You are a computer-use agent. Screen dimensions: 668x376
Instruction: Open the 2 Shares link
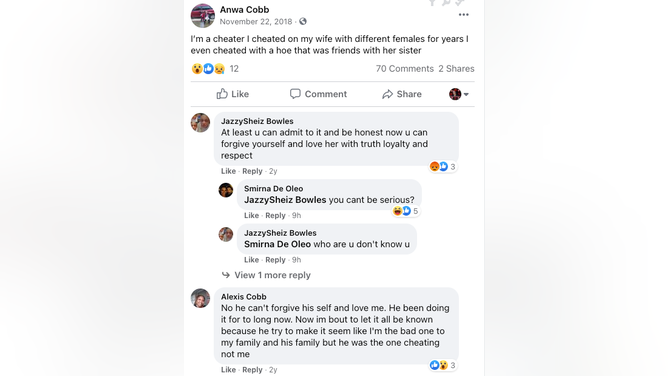[456, 69]
